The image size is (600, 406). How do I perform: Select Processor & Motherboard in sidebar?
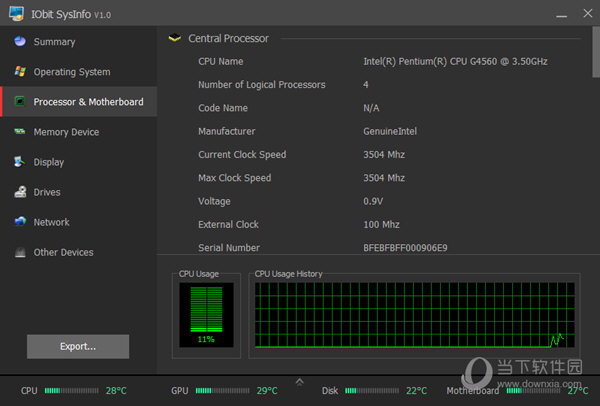tap(78, 101)
